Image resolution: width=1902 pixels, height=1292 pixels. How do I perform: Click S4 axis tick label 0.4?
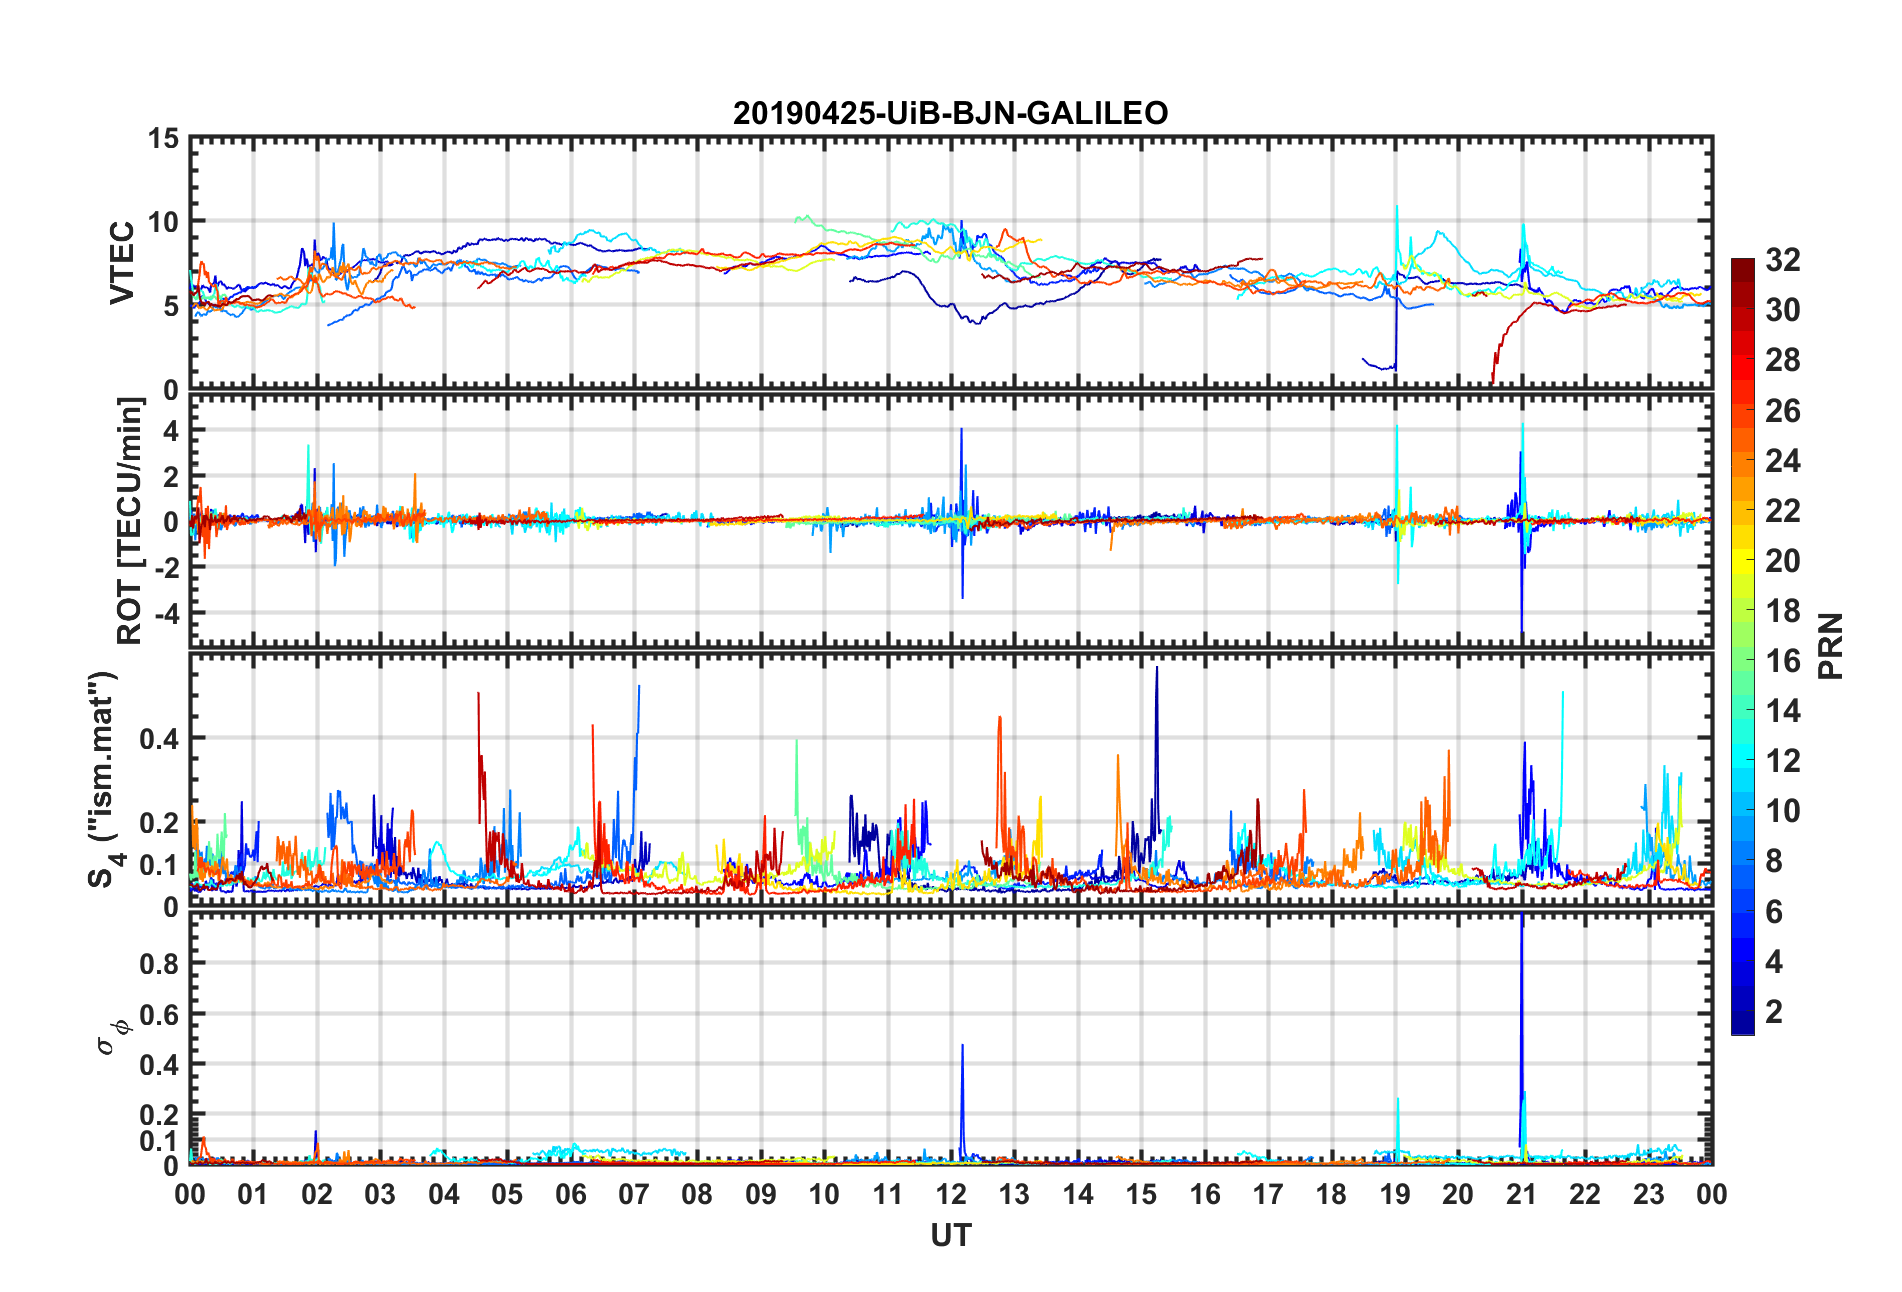tap(159, 739)
